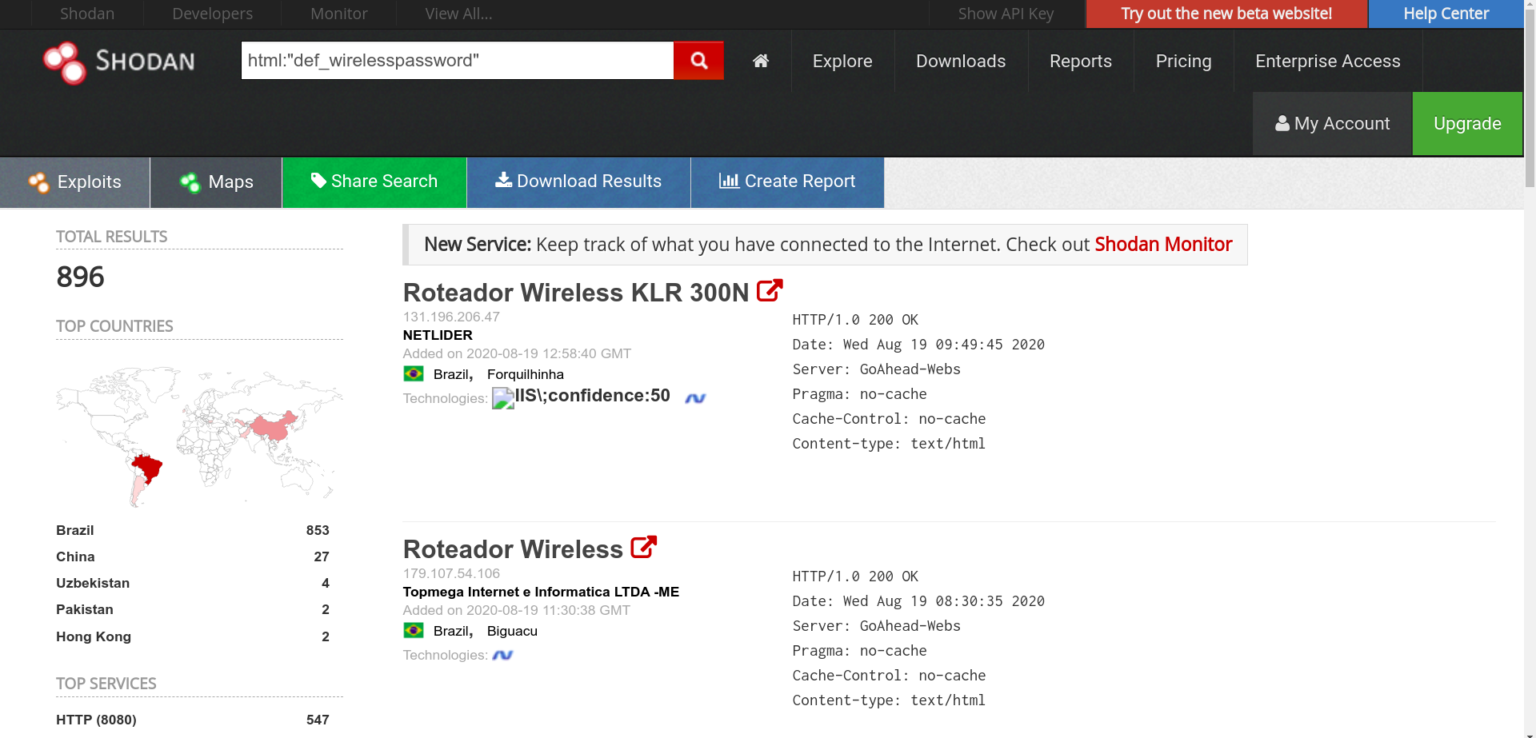Image resolution: width=1536 pixels, height=738 pixels.
Task: Click Download Results button
Action: (578, 182)
